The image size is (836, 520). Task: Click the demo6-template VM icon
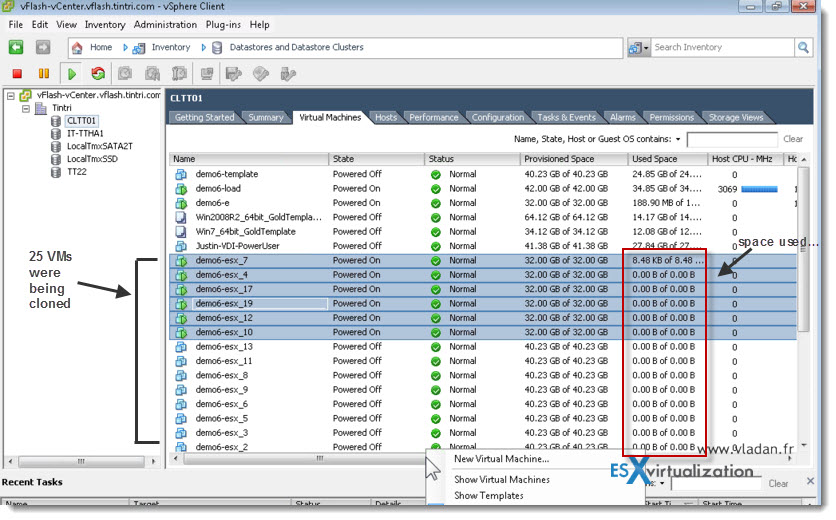181,174
